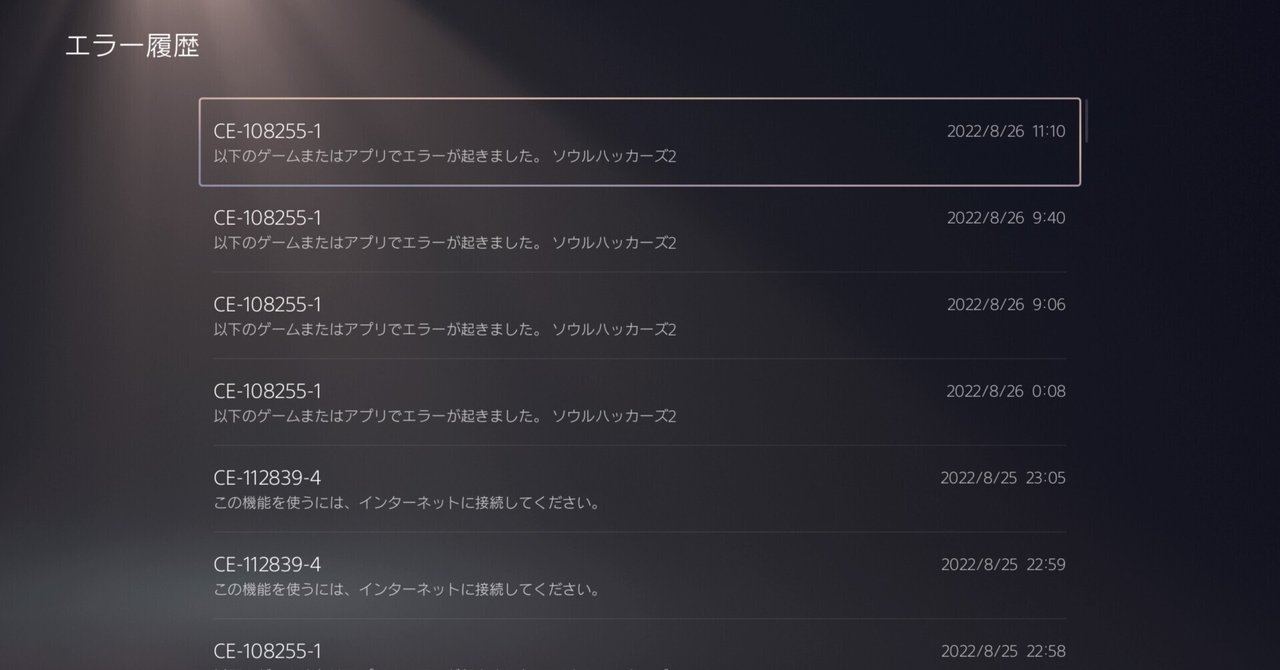Click the error list scrollbar thumb
Screen dimensions: 1280x670
(x=1087, y=120)
